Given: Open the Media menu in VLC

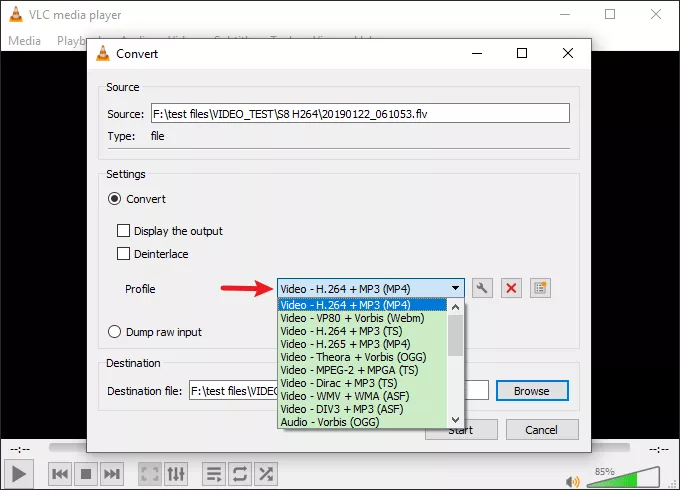Looking at the screenshot, I should [x=24, y=41].
